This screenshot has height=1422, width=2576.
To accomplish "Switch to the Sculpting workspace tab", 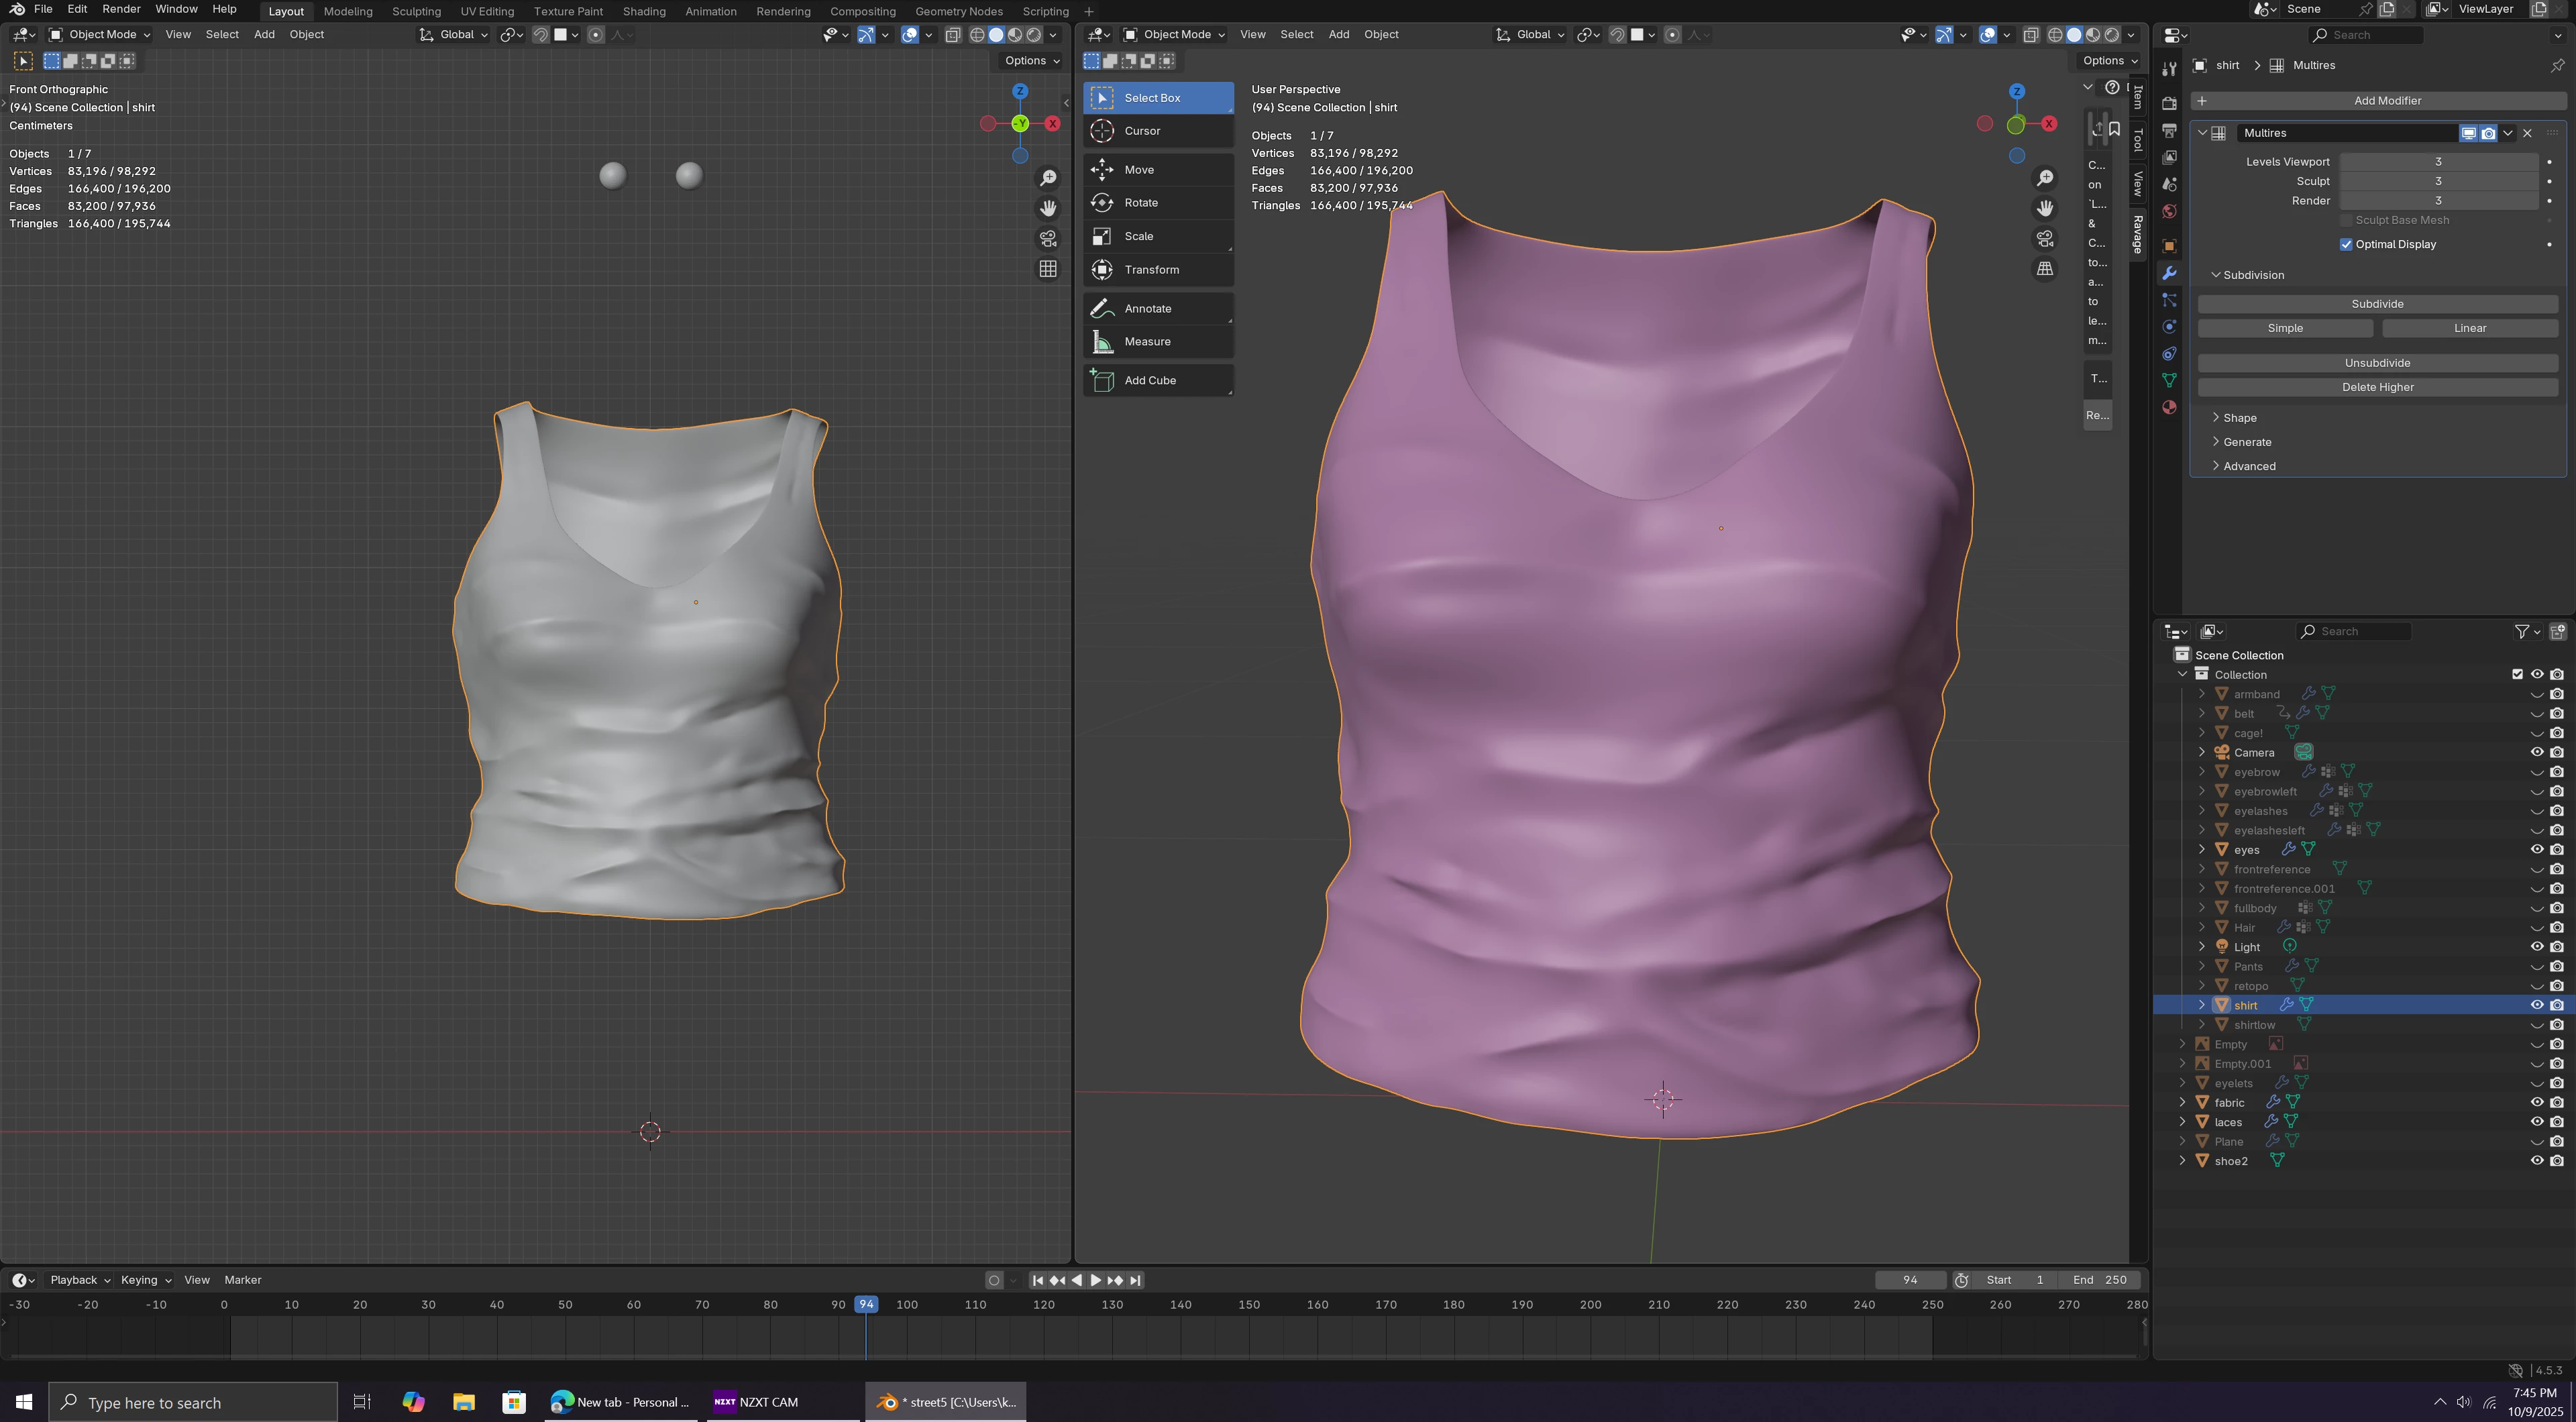I will coord(416,11).
